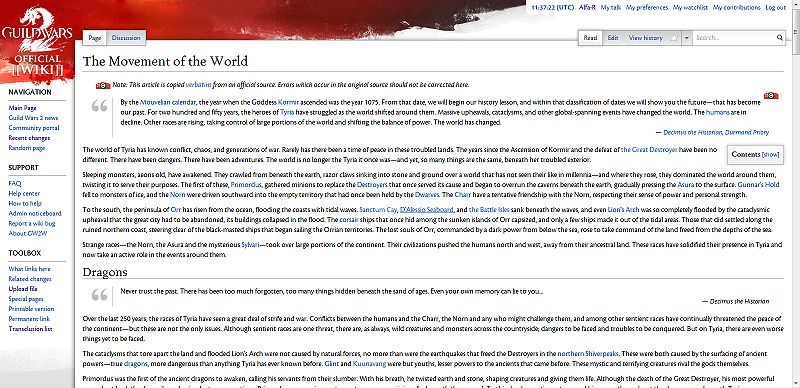Open the Lion's Arch link

623,209
